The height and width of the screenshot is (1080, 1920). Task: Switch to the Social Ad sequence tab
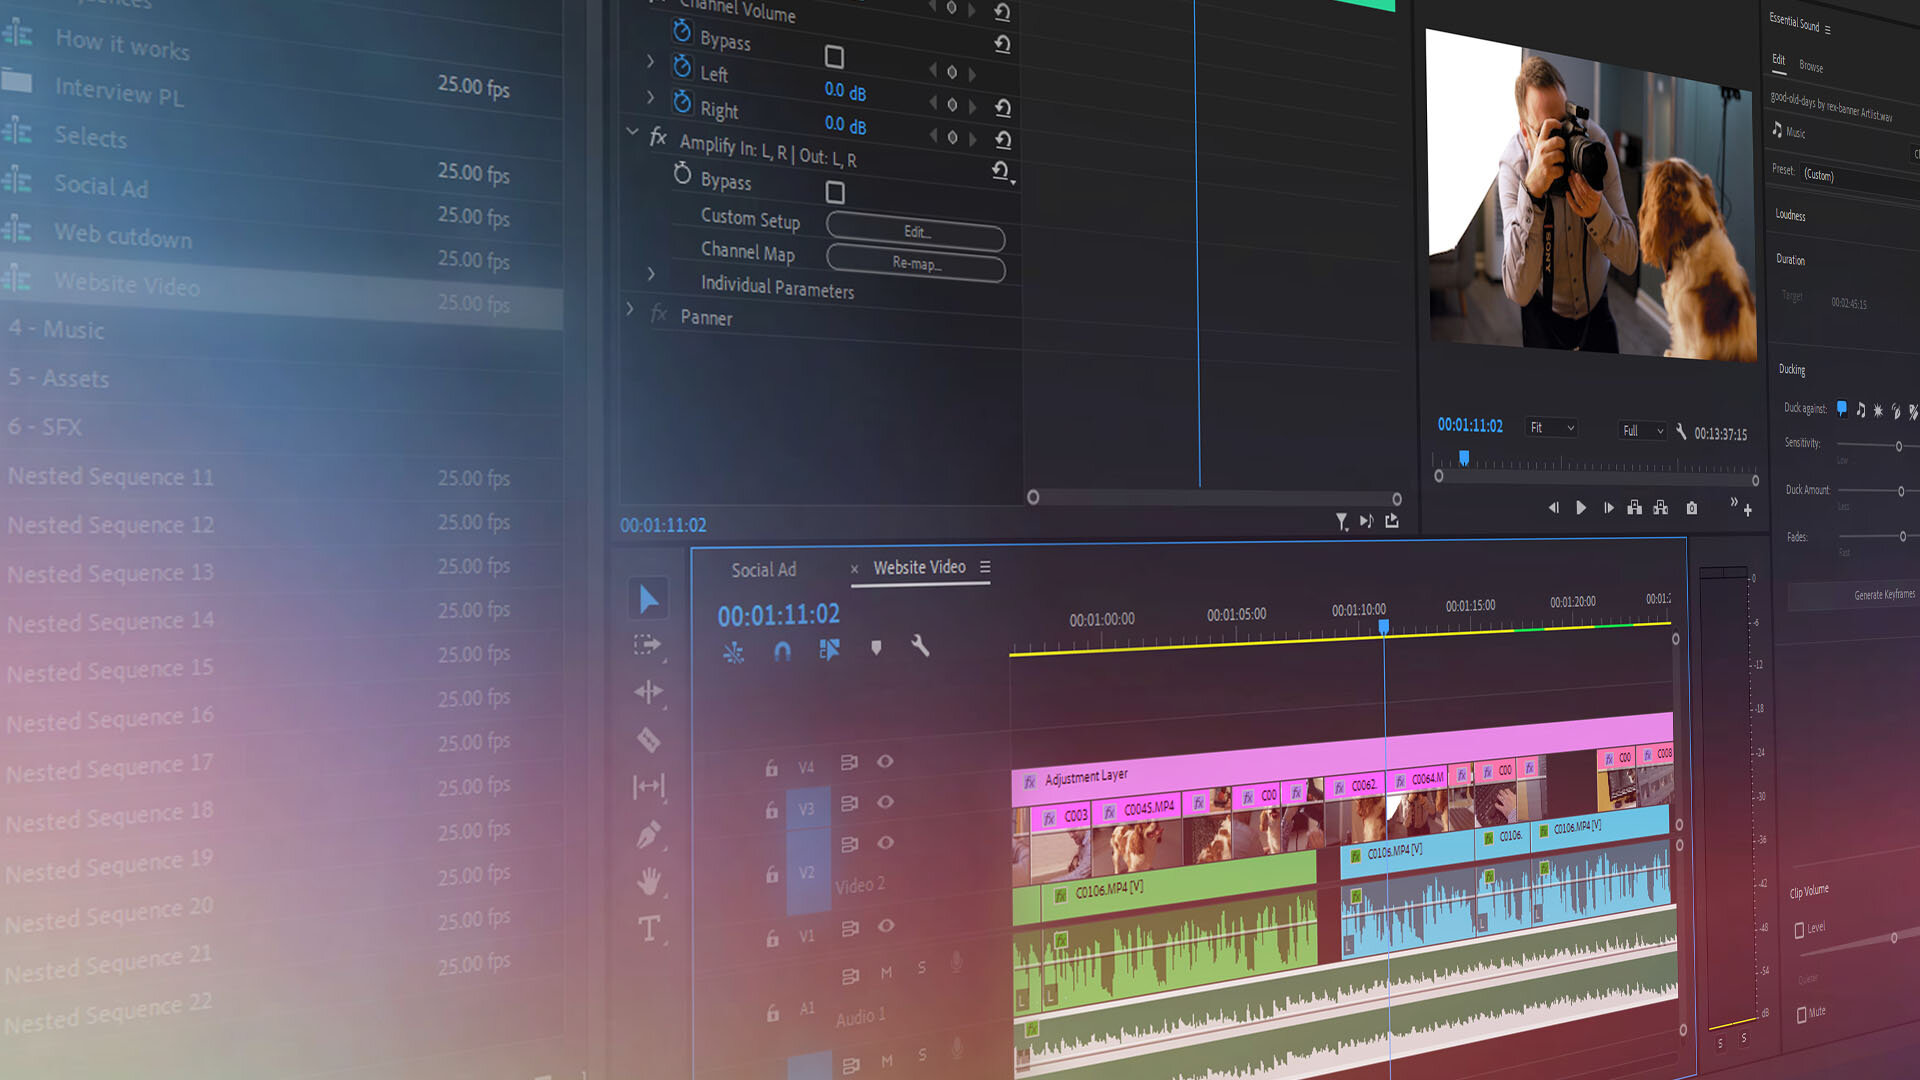point(763,570)
